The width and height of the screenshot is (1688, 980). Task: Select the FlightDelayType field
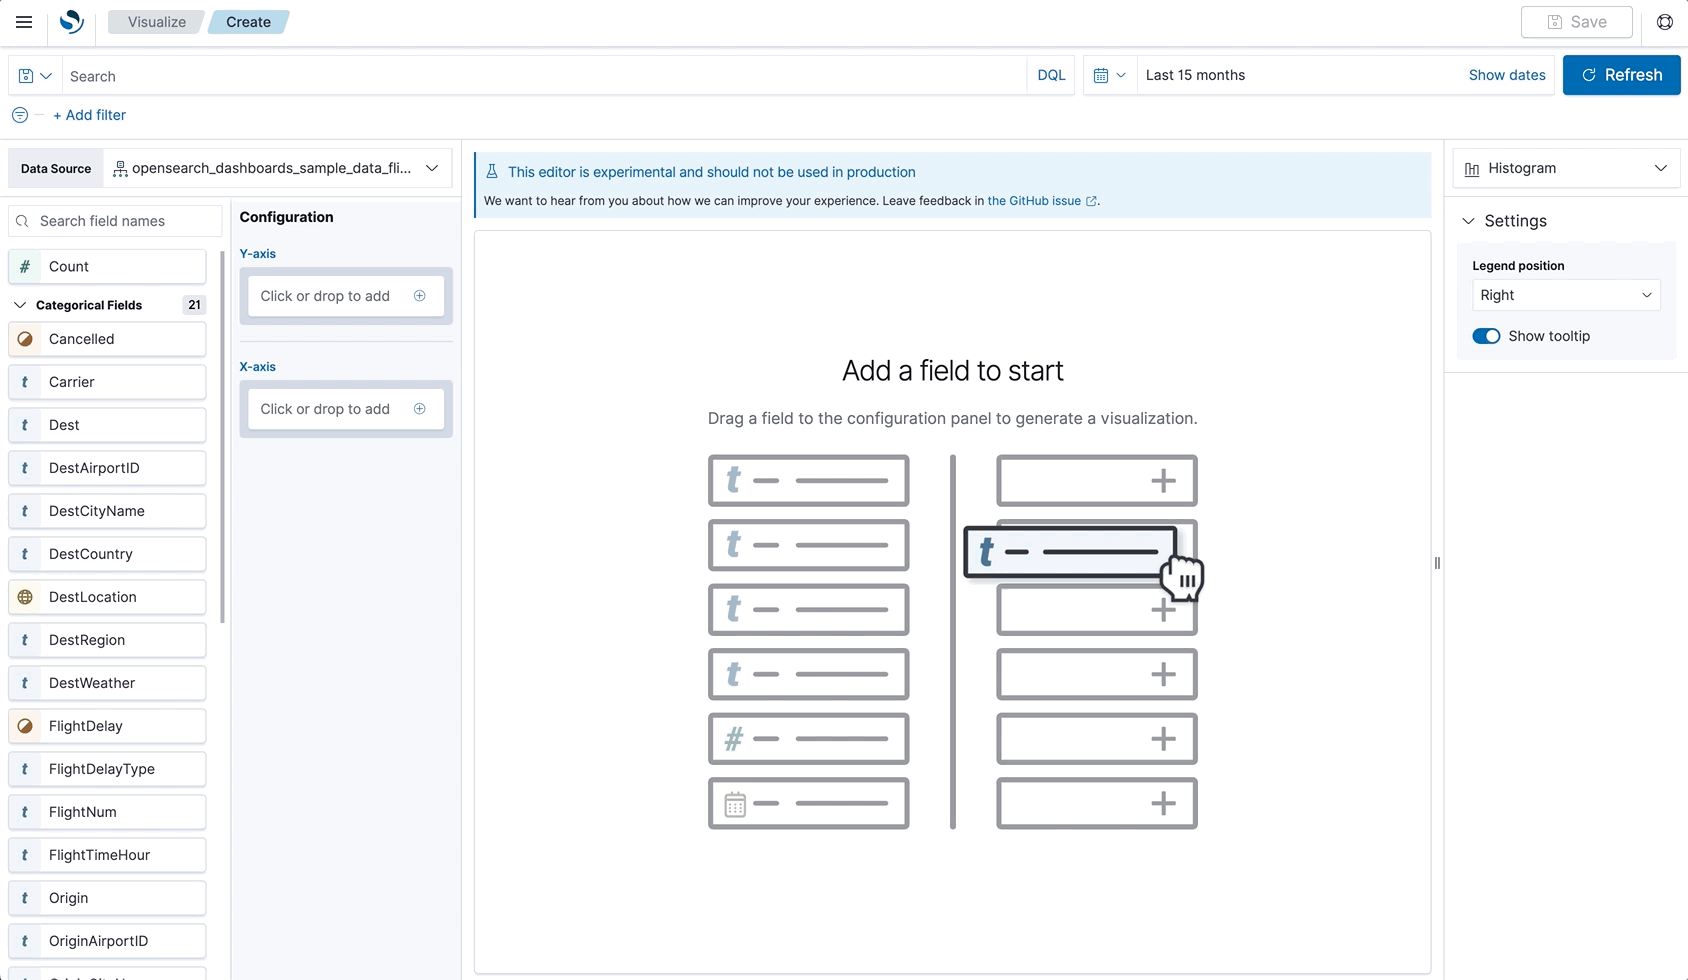pyautogui.click(x=107, y=769)
